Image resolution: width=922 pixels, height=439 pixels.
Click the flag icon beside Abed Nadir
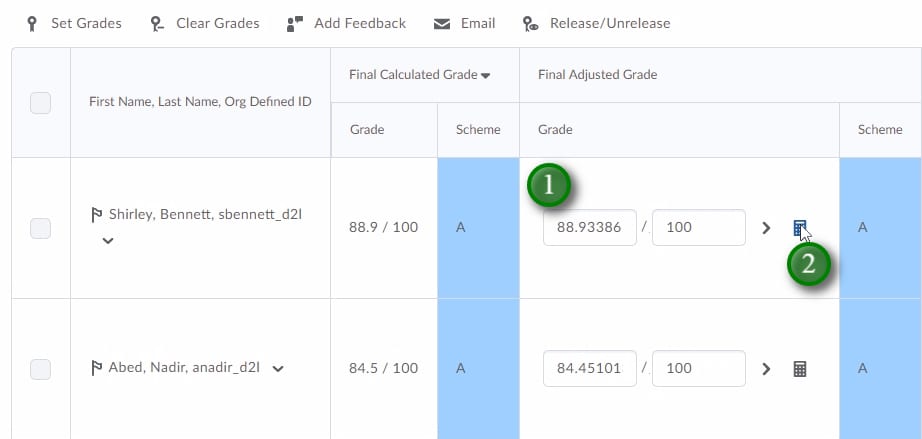[97, 368]
